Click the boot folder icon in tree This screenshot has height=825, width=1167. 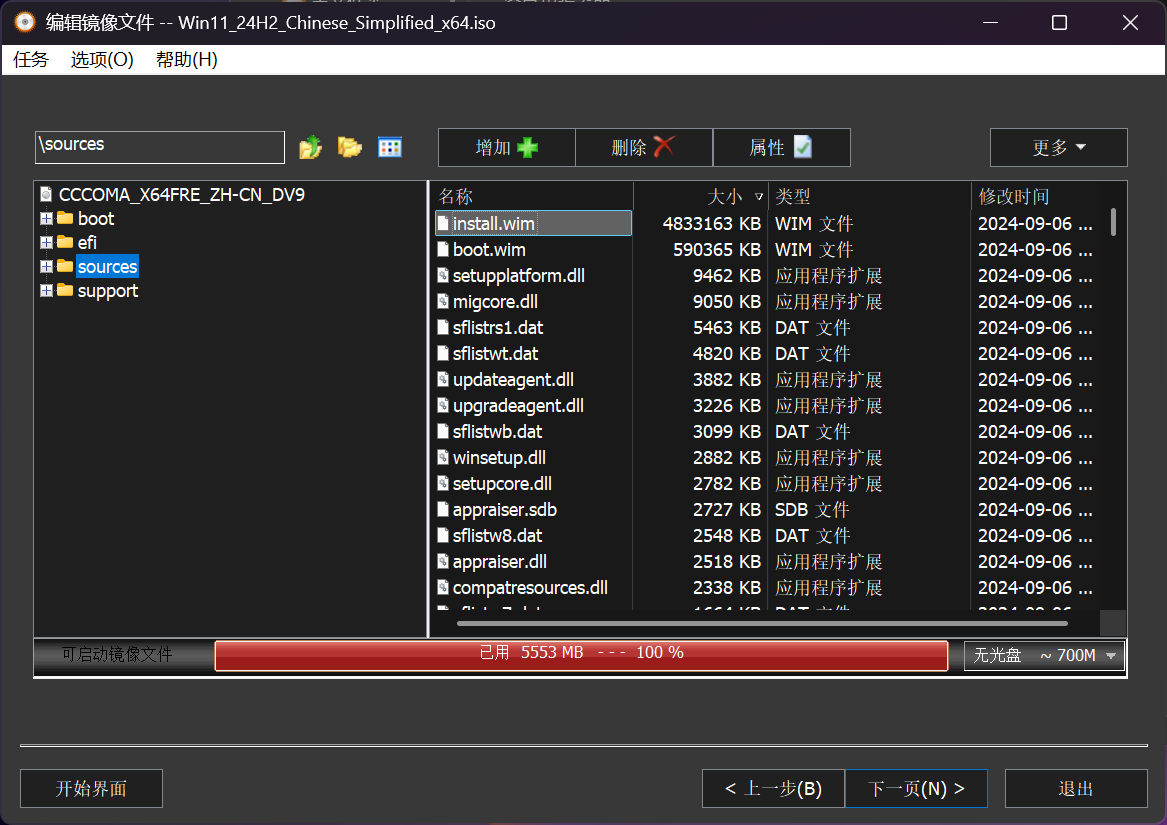pos(65,218)
